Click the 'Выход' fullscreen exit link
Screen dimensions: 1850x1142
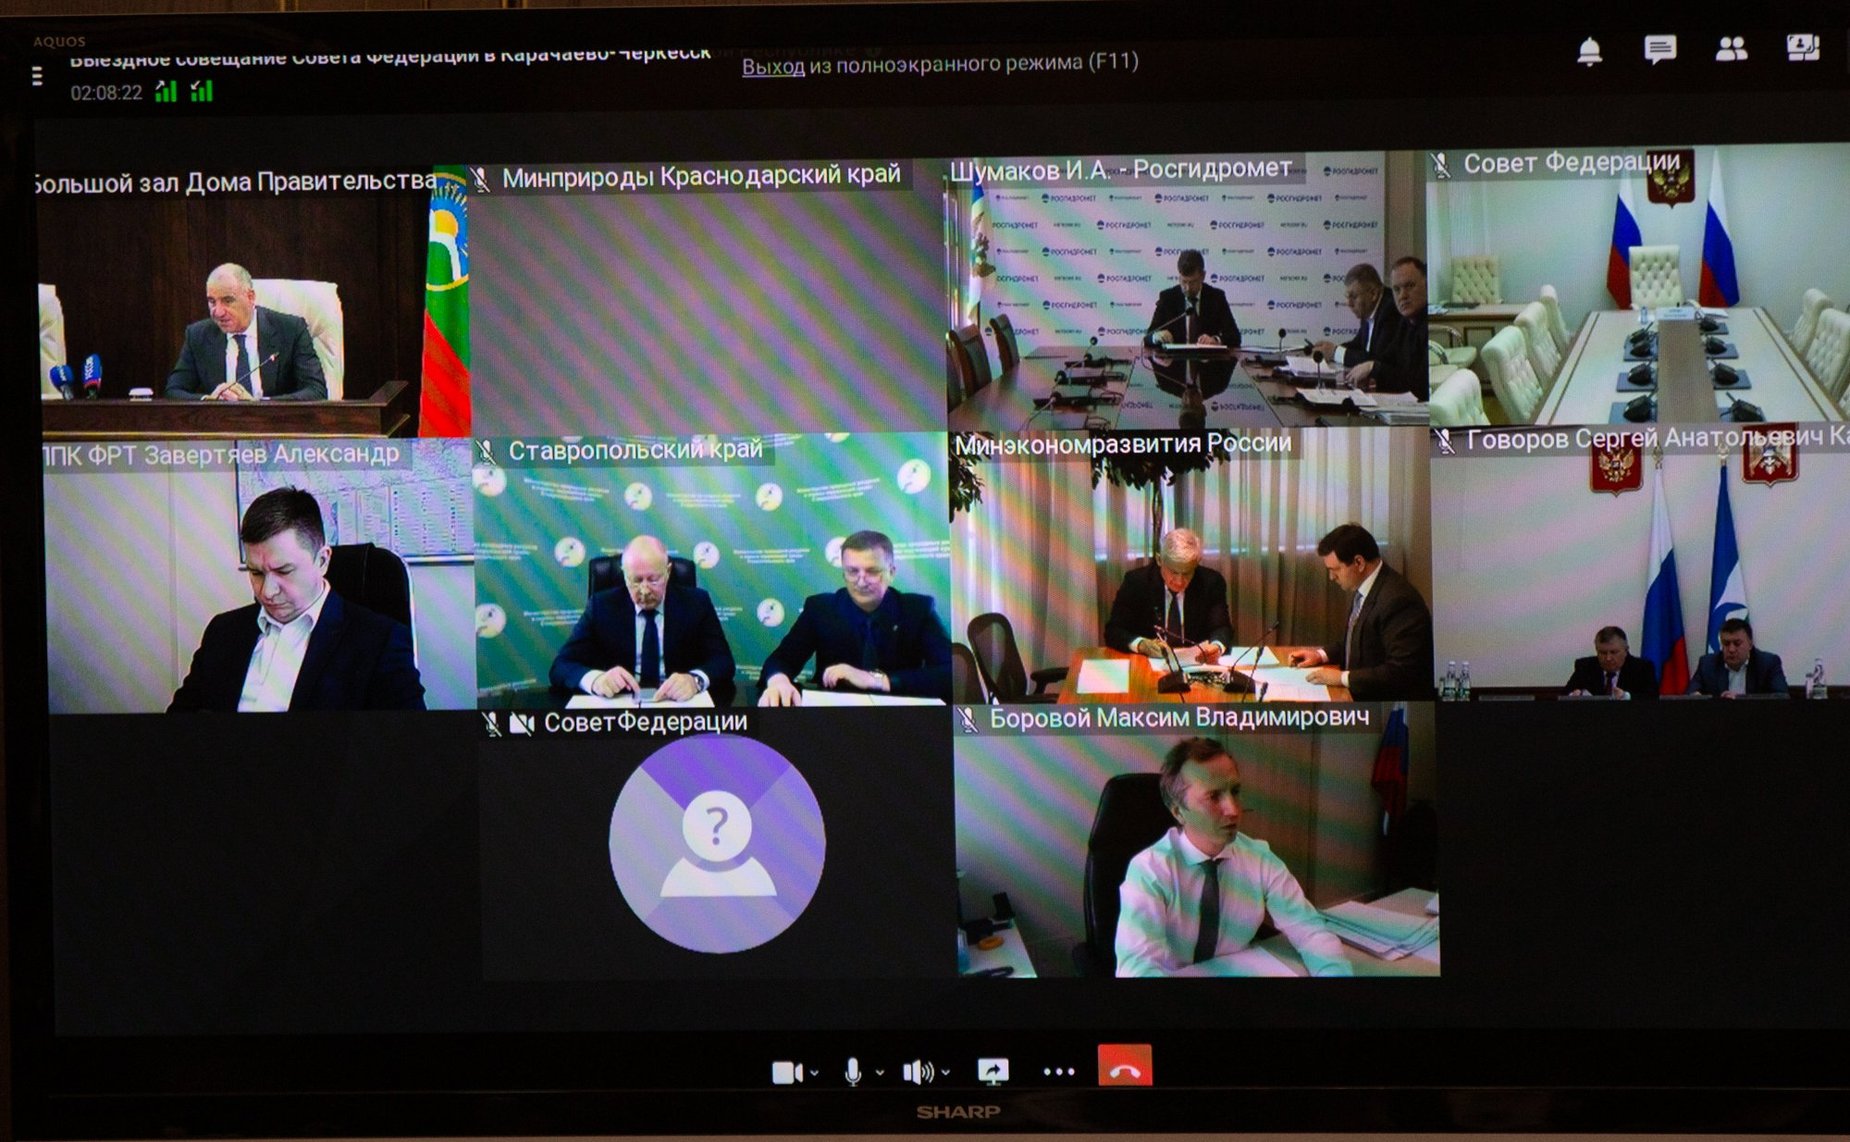(773, 66)
